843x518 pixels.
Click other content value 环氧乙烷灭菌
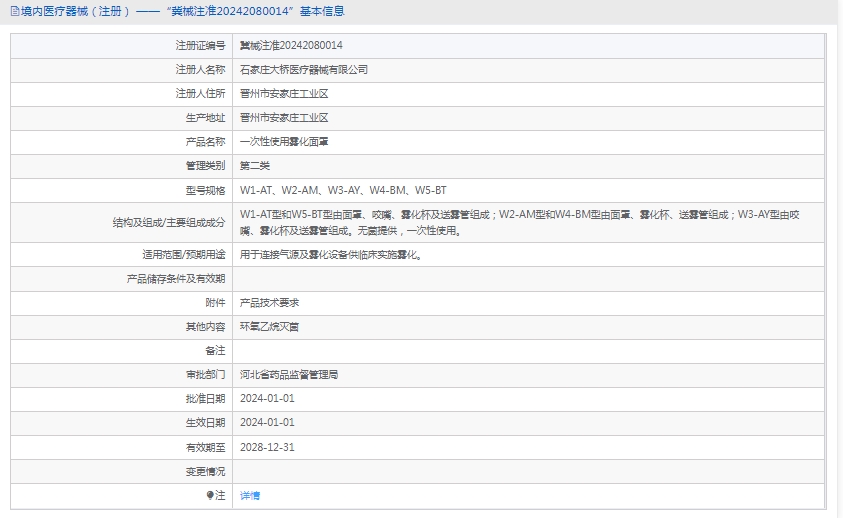click(269, 326)
